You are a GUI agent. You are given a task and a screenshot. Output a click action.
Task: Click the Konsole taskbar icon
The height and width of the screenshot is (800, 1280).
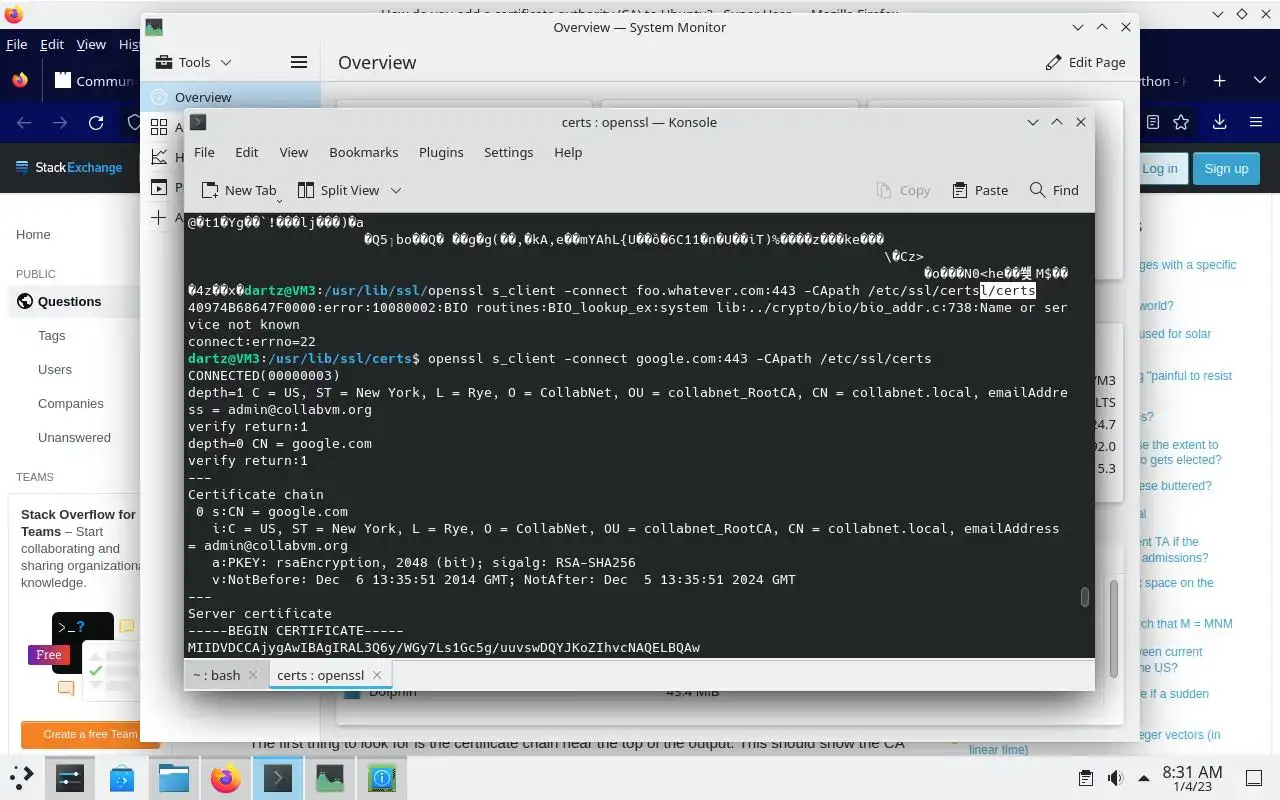coord(278,777)
